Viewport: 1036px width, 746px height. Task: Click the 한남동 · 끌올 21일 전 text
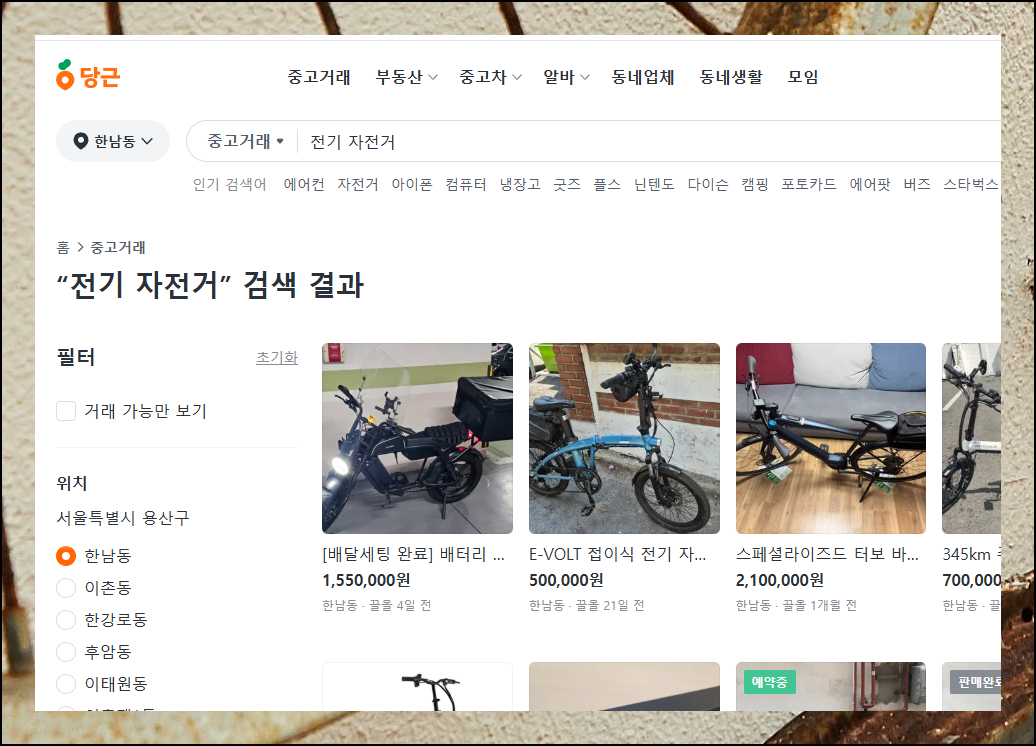pyautogui.click(x=587, y=605)
